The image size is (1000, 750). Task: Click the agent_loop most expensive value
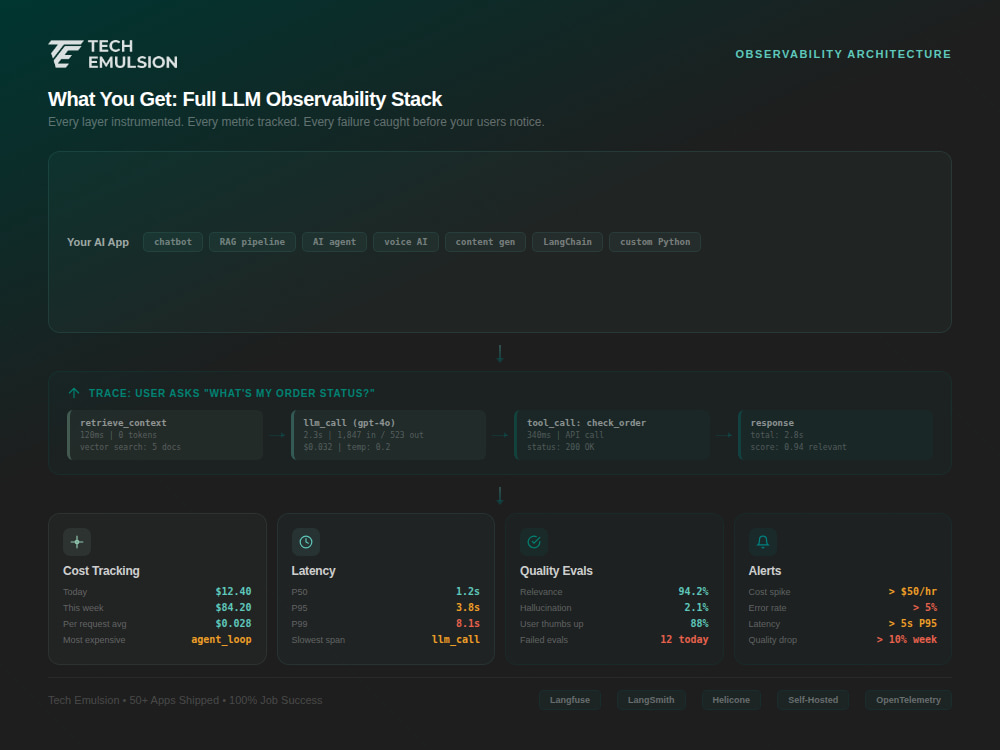[221, 639]
